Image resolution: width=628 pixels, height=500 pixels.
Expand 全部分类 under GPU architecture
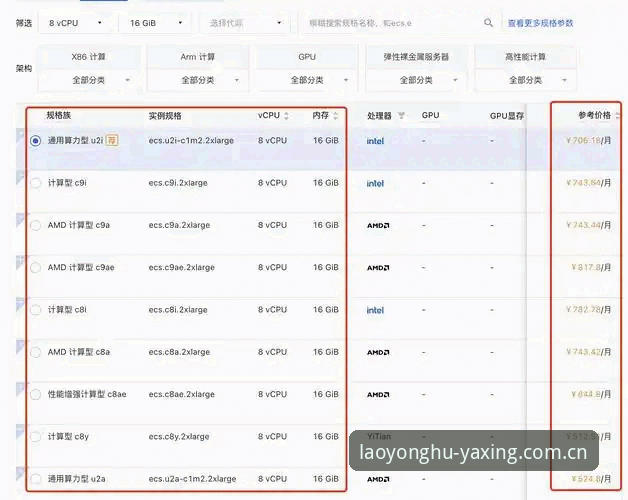coord(307,80)
